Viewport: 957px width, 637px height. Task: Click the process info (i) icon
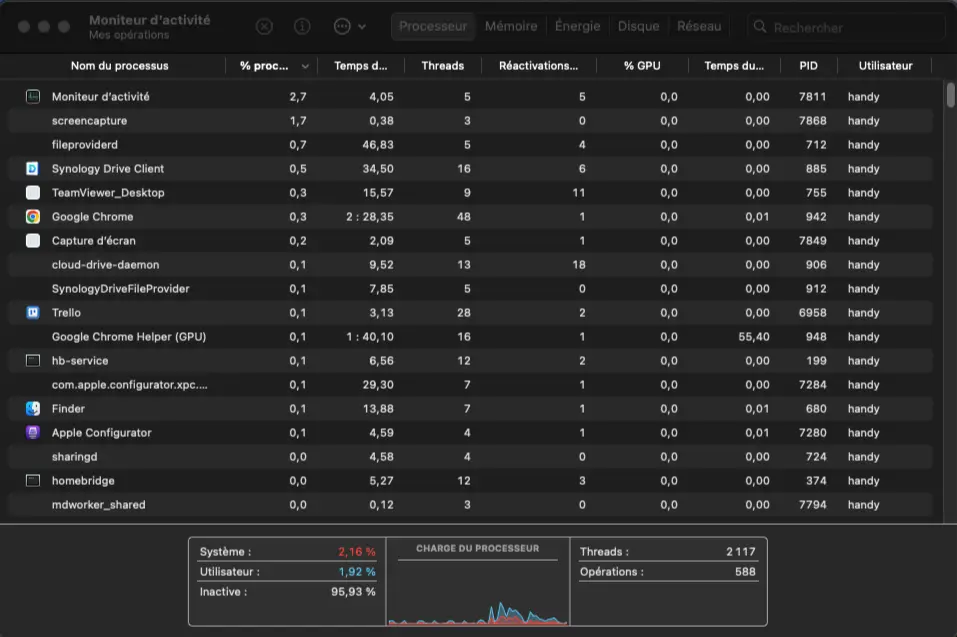302,27
